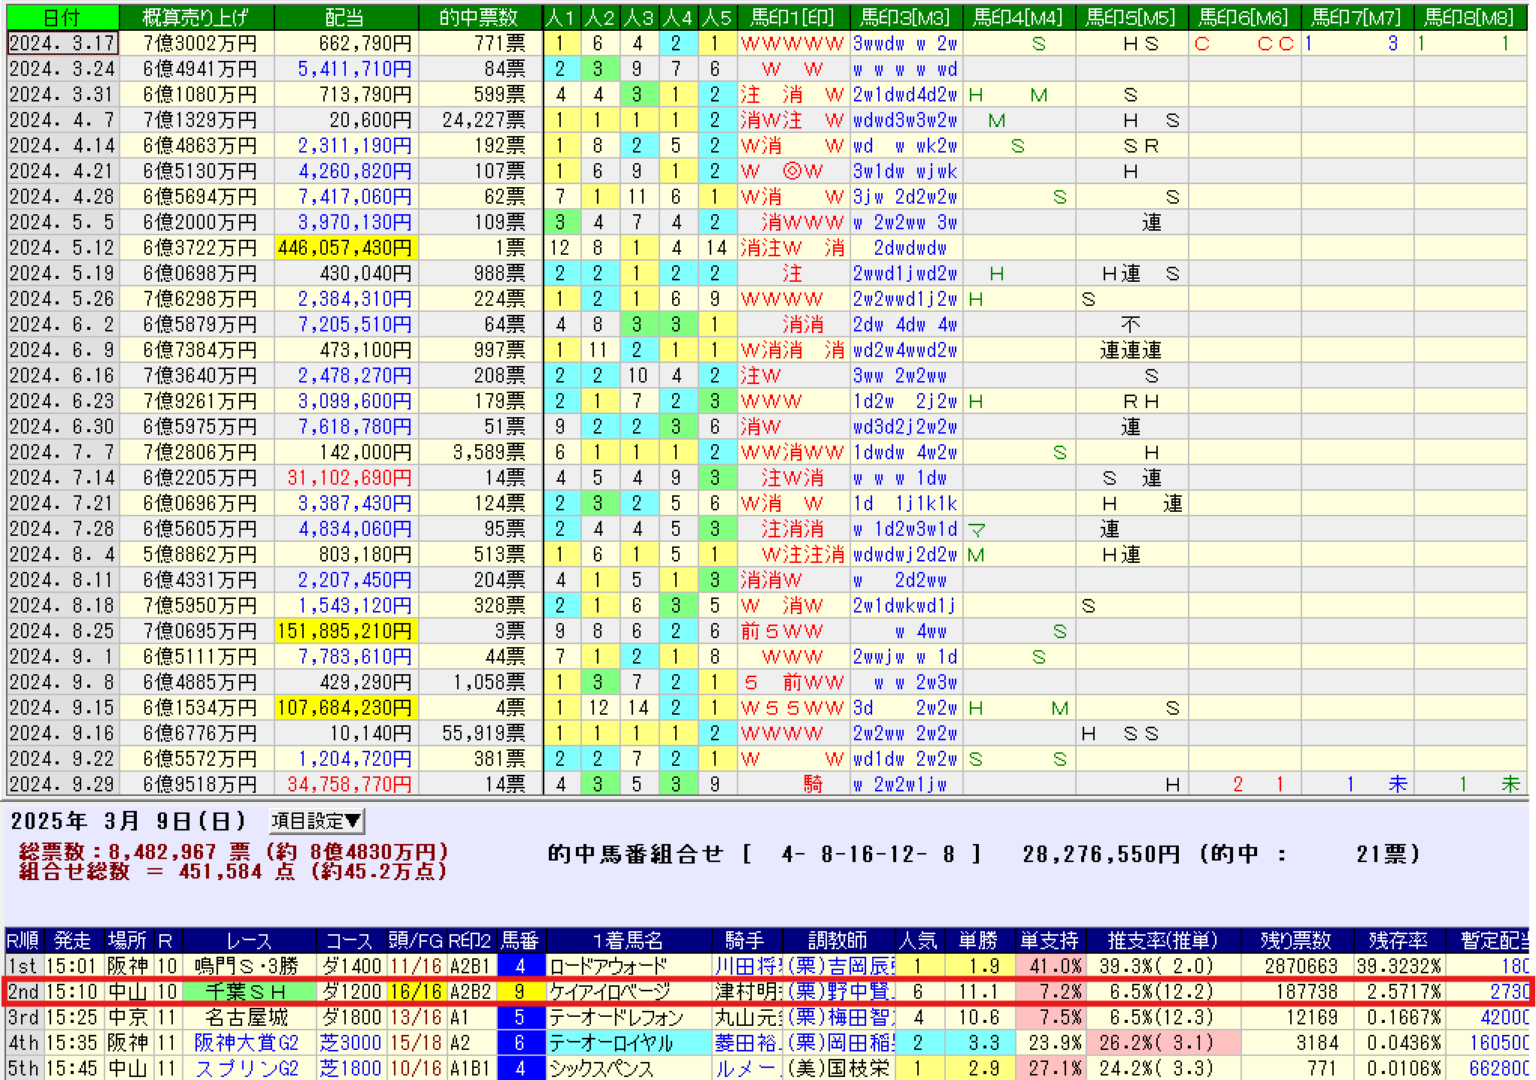Open the 項目設定 dropdown menu
The image size is (1536, 1080).
click(317, 823)
